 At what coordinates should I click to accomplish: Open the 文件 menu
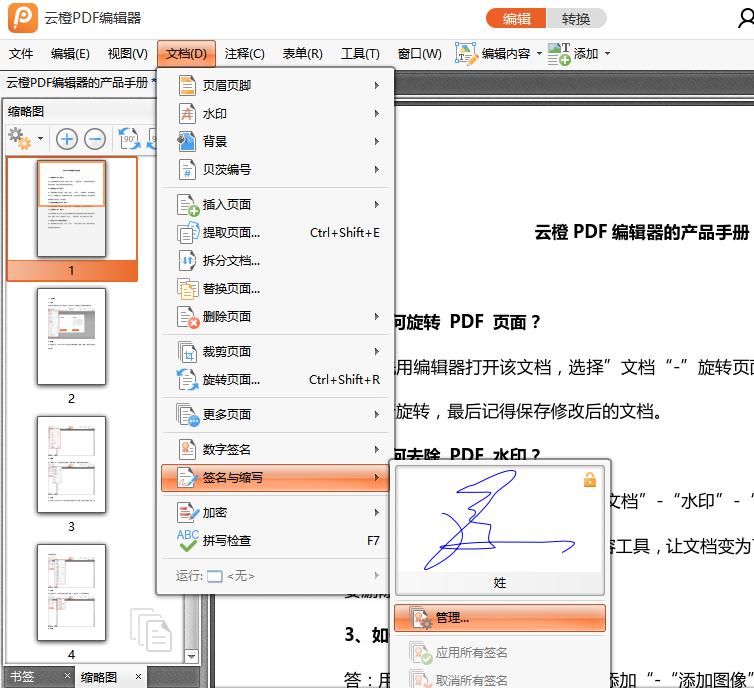21,53
